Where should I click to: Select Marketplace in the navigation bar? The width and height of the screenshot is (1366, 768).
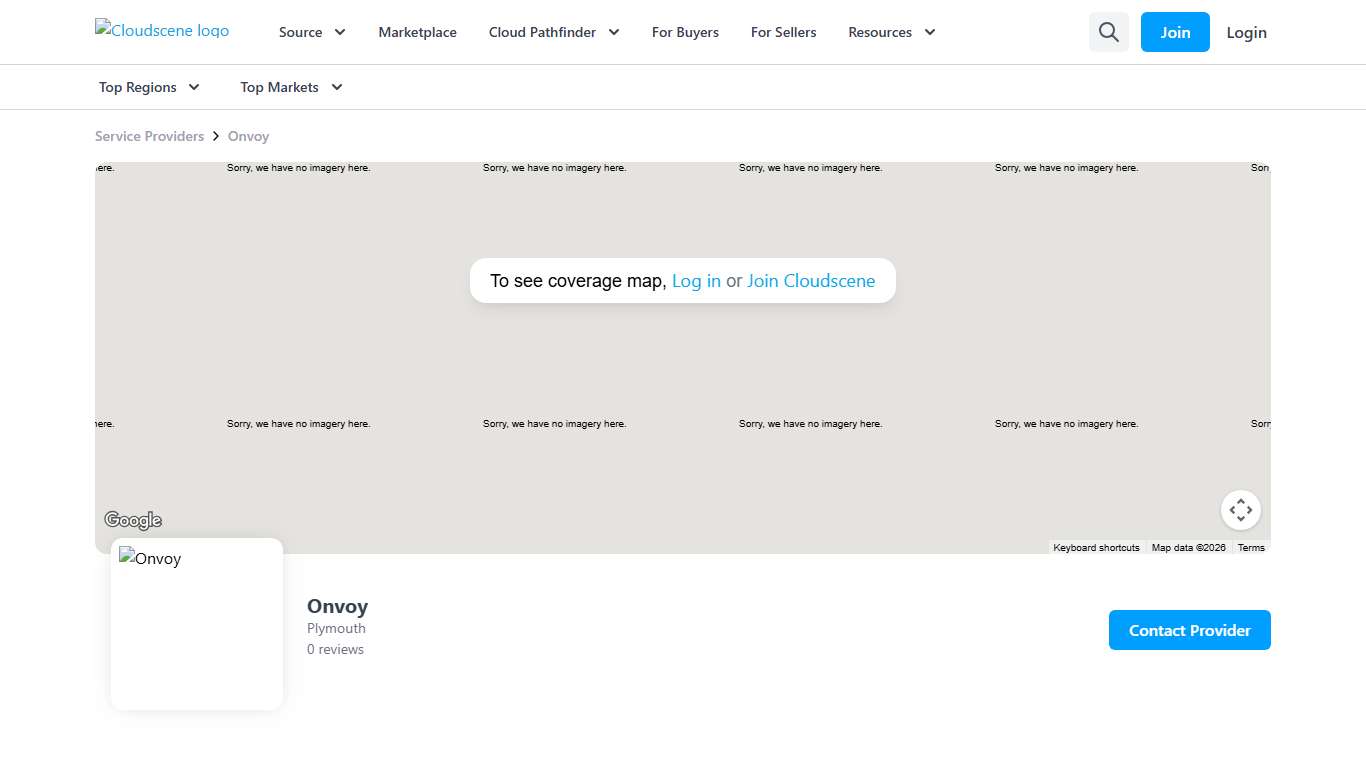coord(417,32)
